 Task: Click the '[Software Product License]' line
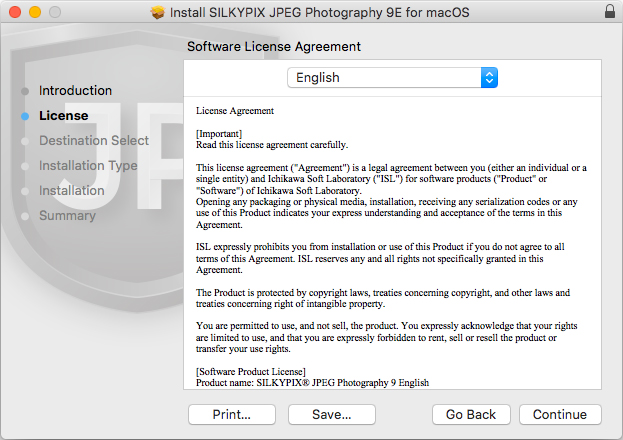[251, 372]
